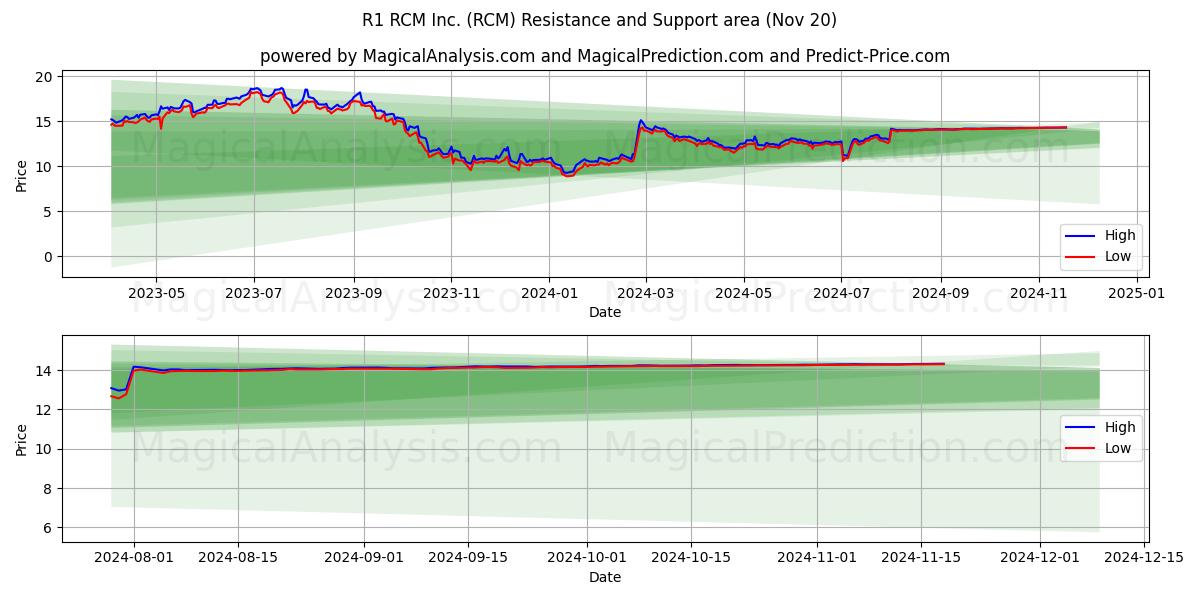
Task: Click the '12' y-axis label in the bottom chart
Action: [x=46, y=410]
